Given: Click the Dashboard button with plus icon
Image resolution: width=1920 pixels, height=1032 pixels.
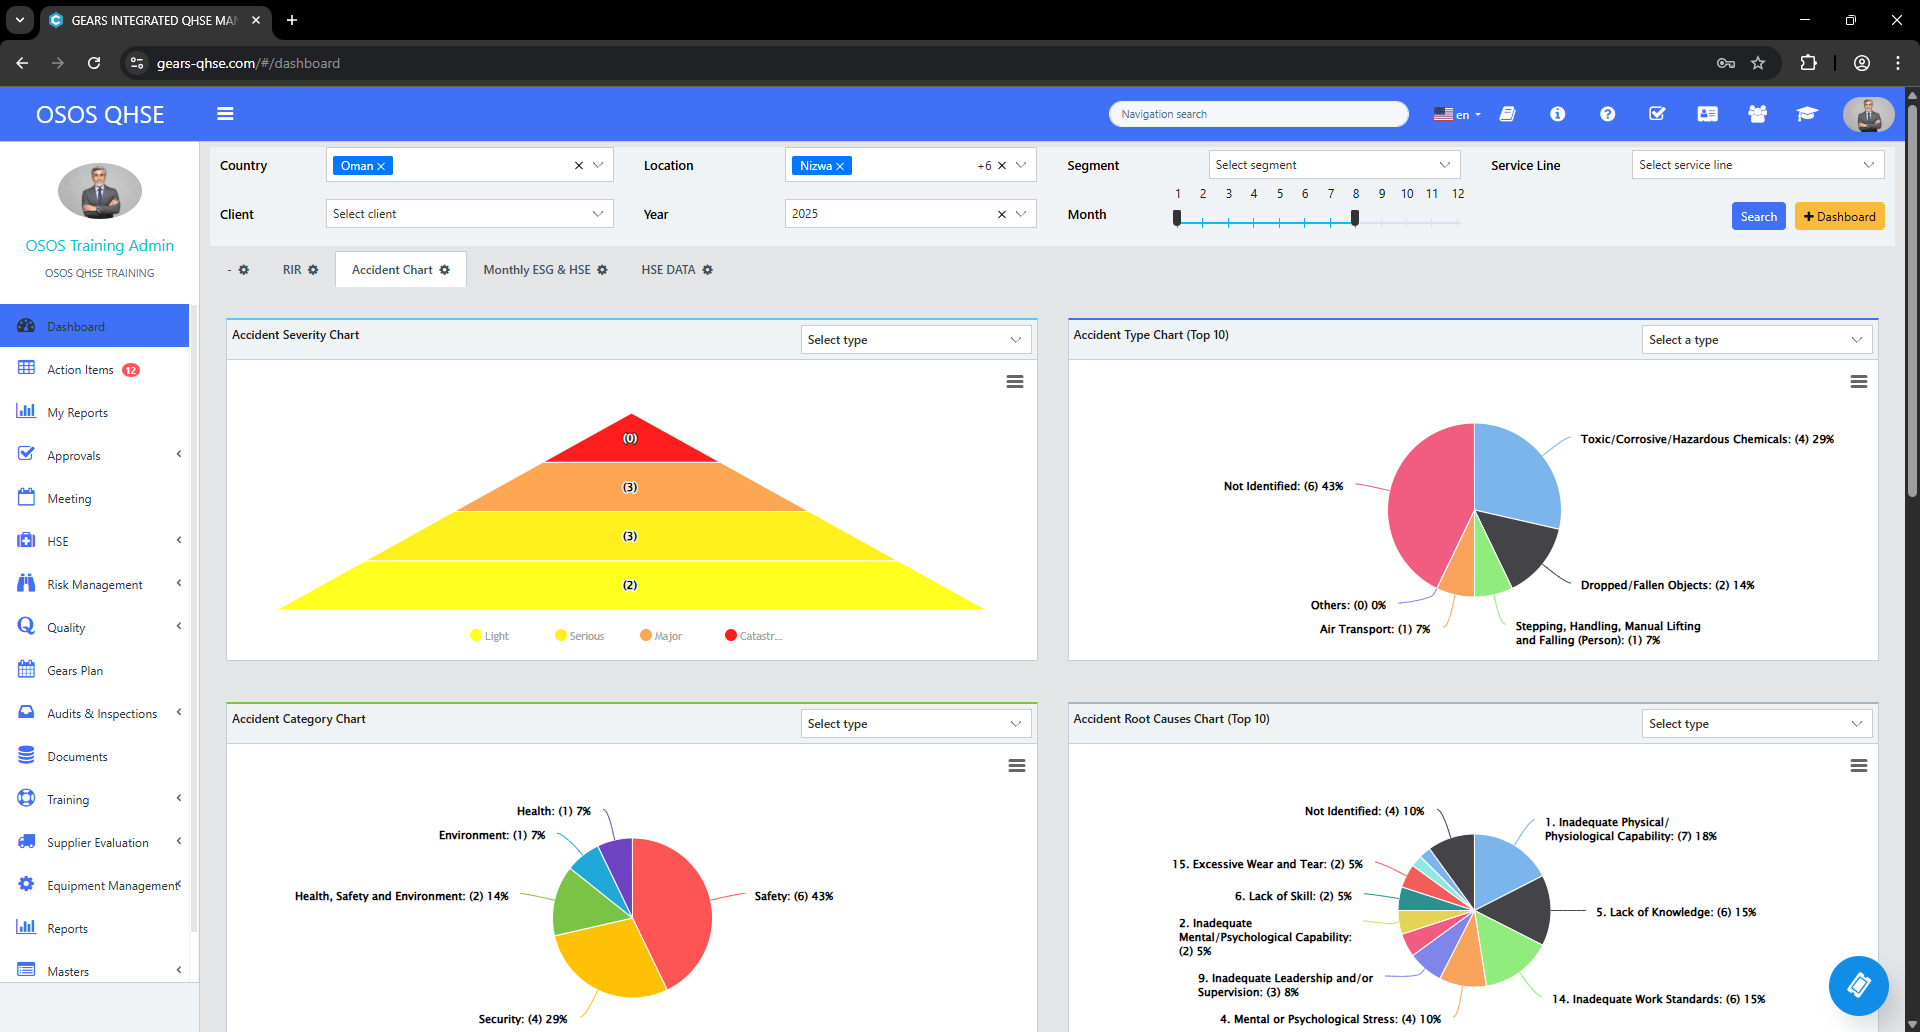Looking at the screenshot, I should click(1840, 216).
